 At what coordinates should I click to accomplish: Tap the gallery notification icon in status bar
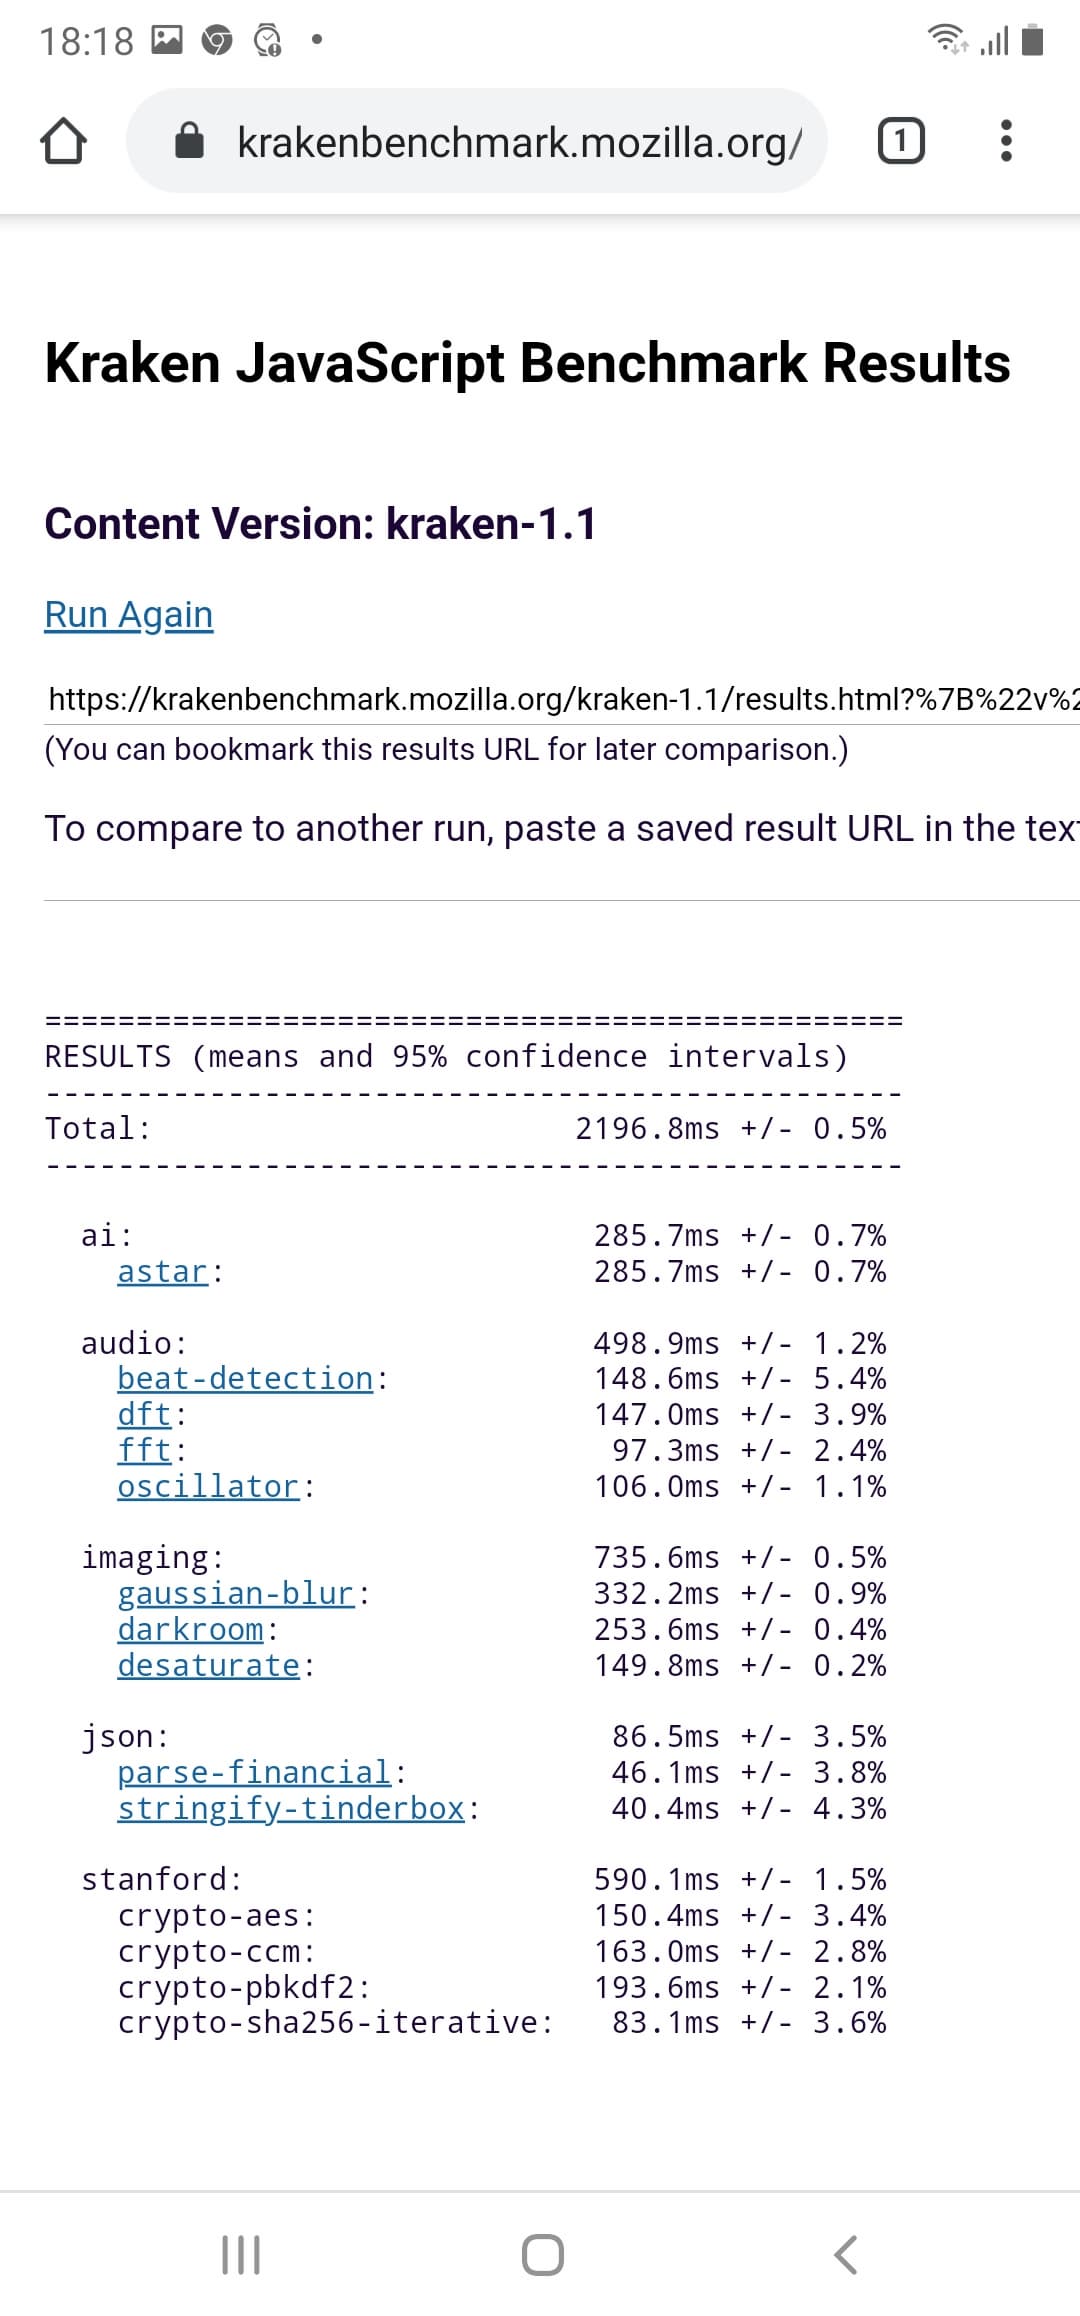coord(167,40)
